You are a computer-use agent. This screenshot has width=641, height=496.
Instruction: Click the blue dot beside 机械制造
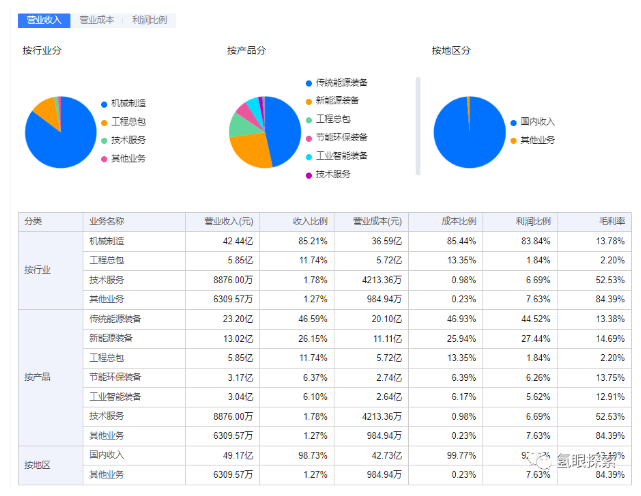click(104, 103)
